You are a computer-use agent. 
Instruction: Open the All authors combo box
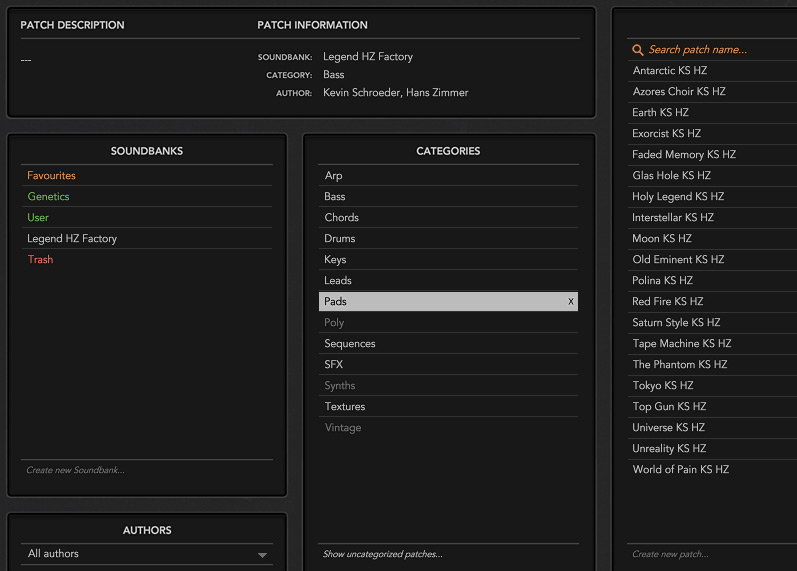coord(140,554)
